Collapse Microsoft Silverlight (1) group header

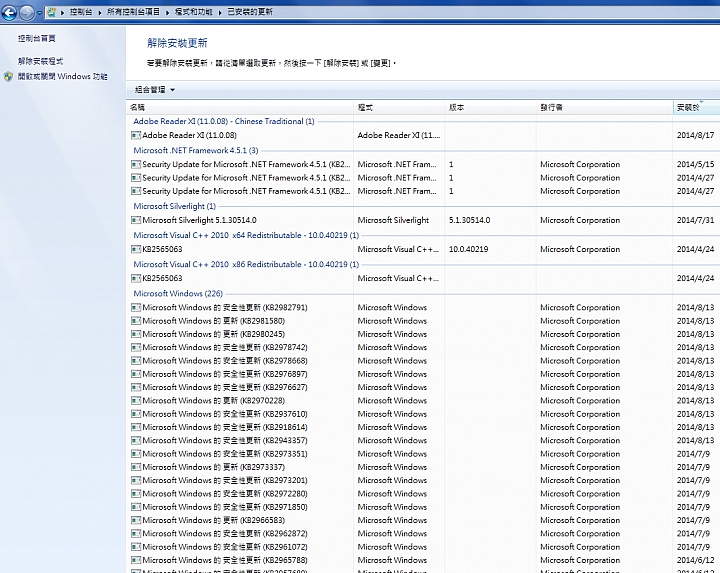(174, 206)
